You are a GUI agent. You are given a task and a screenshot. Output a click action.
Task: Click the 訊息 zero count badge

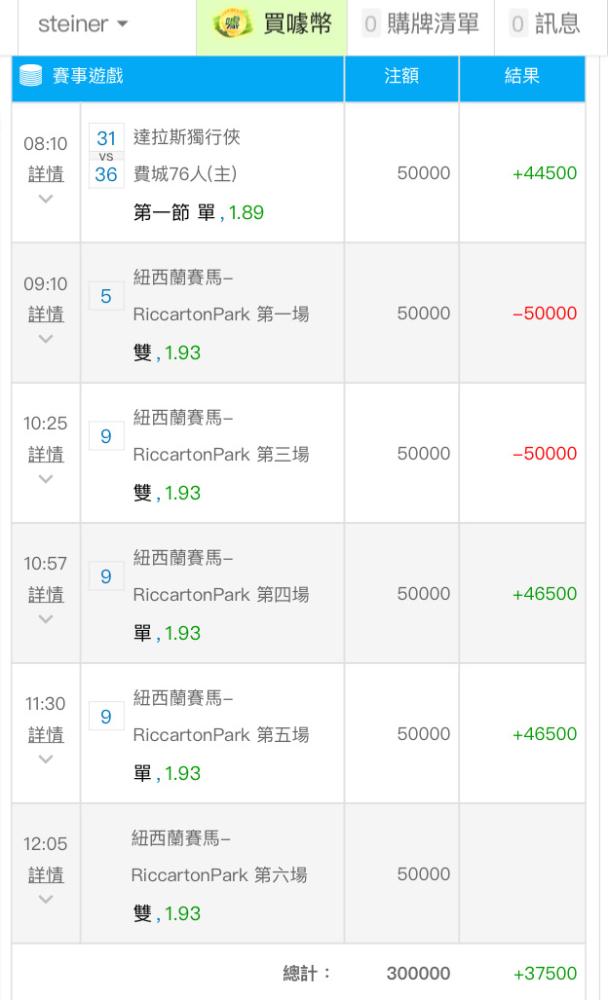tap(518, 24)
